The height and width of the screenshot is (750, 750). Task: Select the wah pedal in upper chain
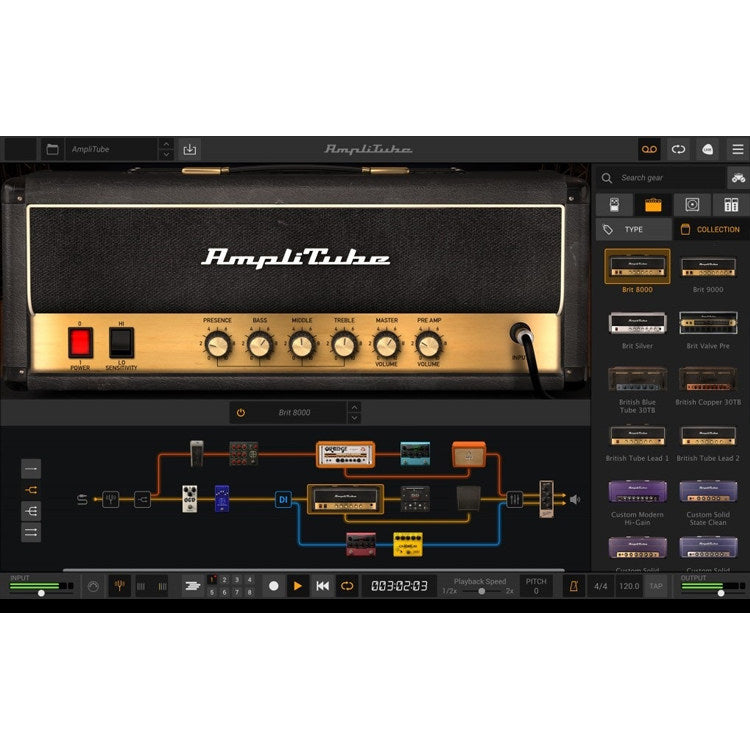click(x=197, y=453)
